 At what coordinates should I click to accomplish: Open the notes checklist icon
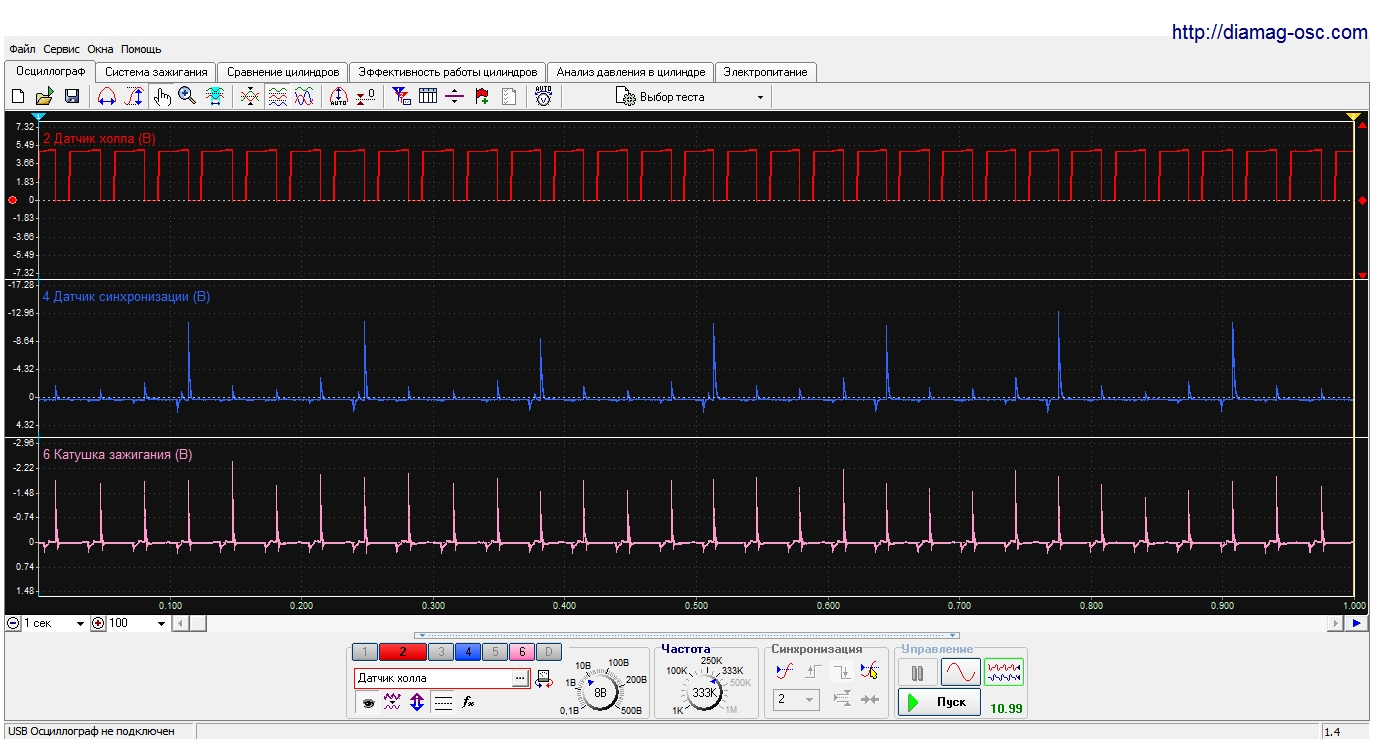point(509,97)
